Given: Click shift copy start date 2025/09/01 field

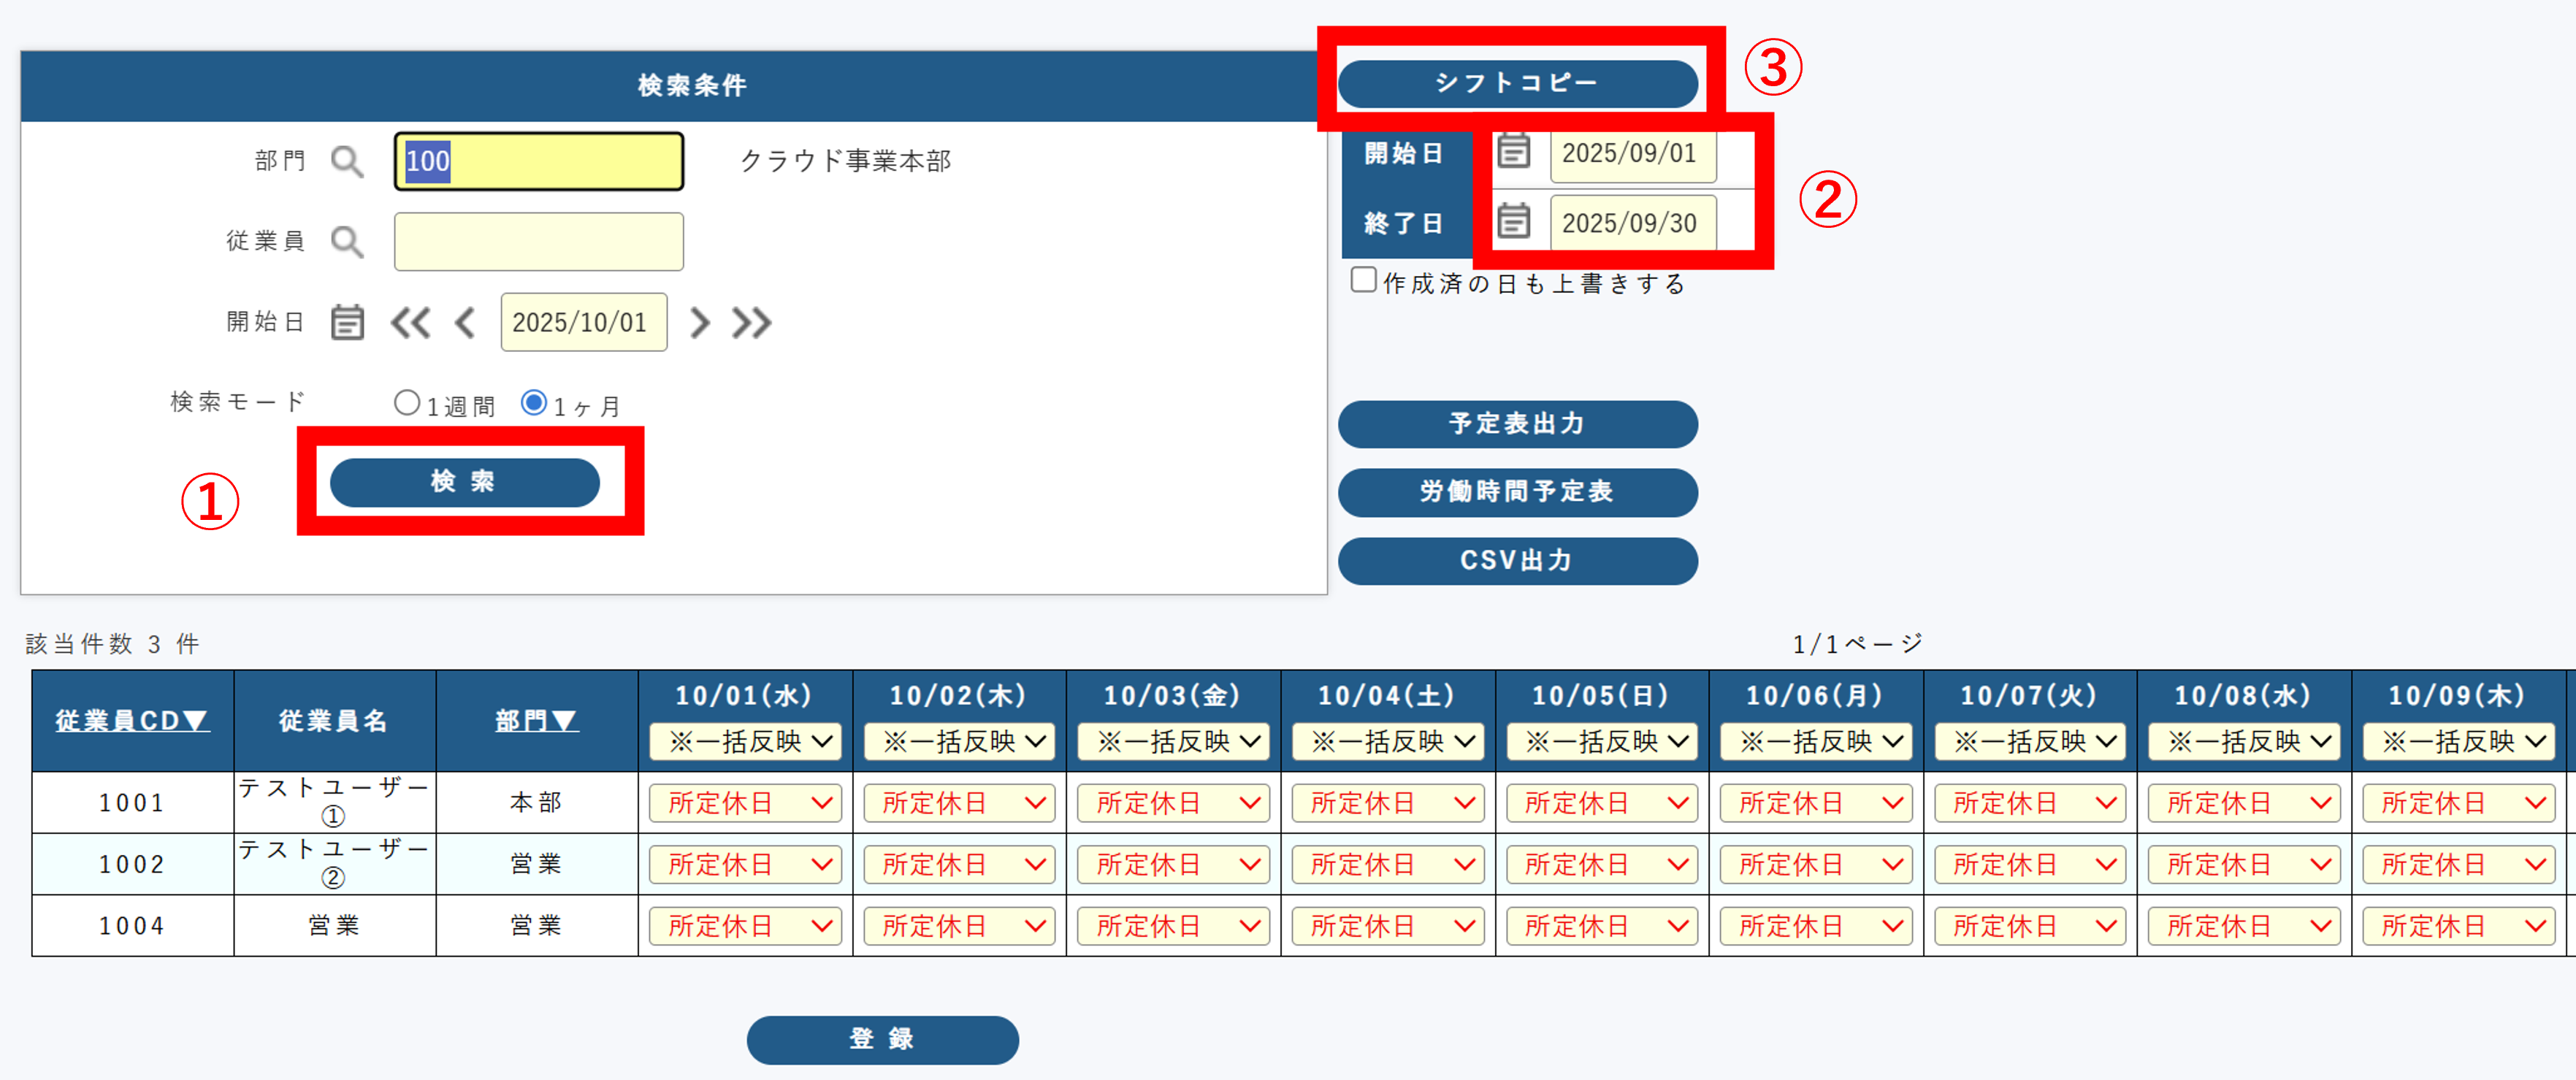Looking at the screenshot, I should (x=1633, y=153).
